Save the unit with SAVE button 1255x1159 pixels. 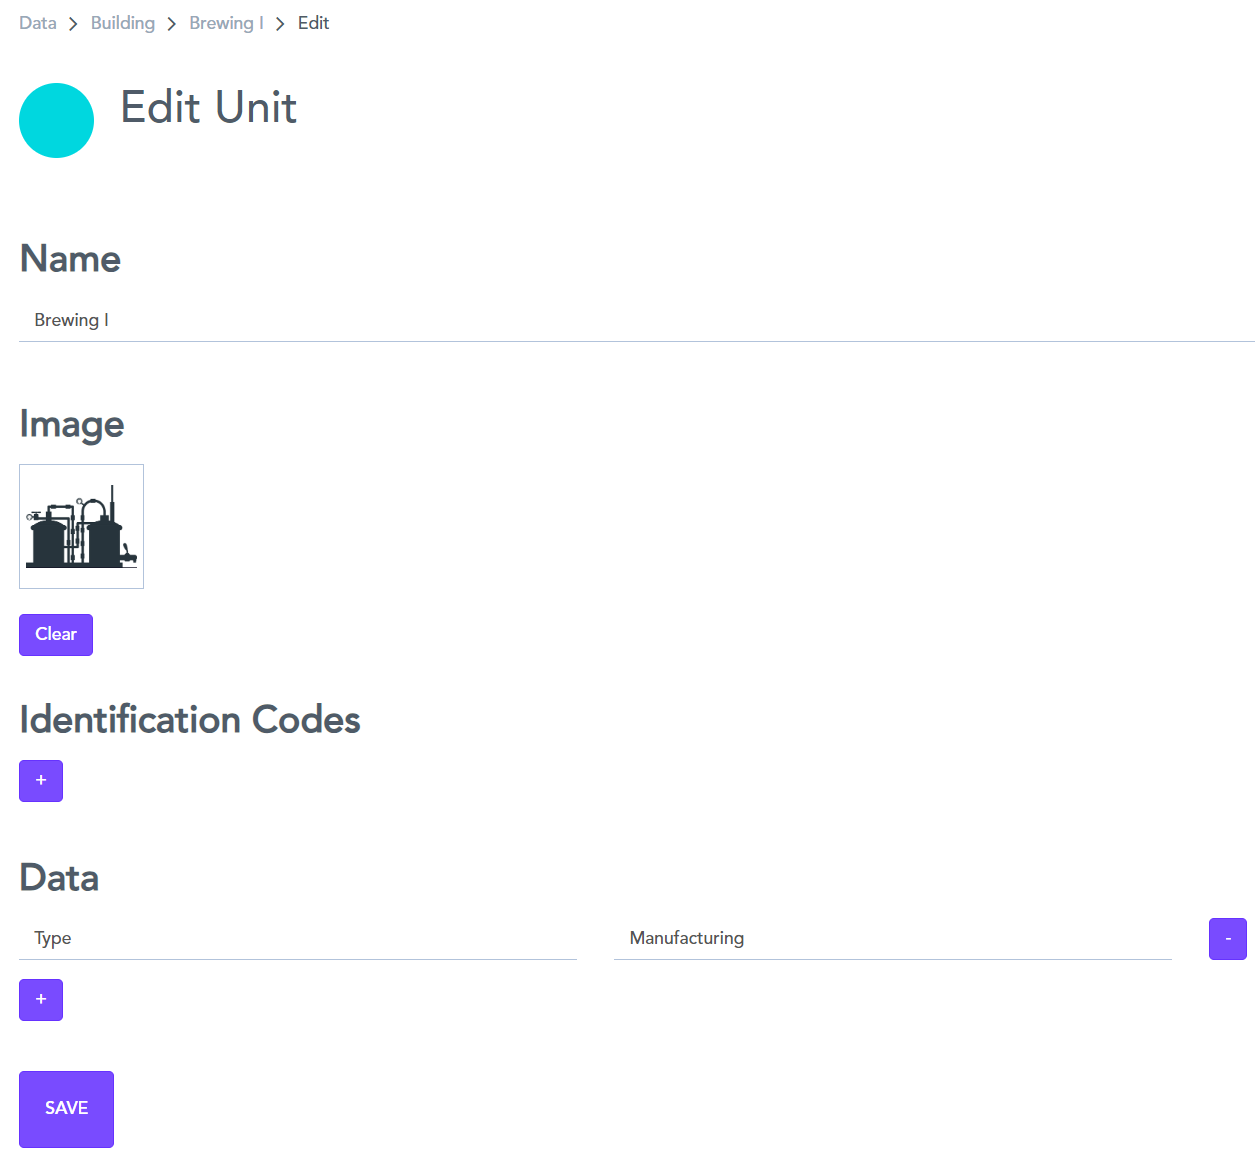[66, 1109]
